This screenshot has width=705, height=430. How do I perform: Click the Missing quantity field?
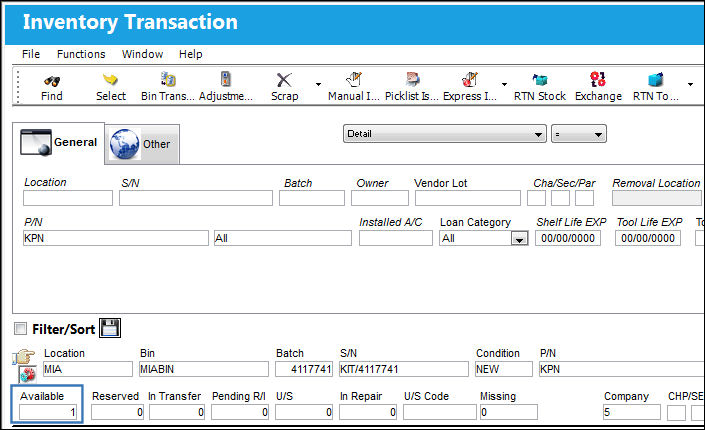pyautogui.click(x=509, y=412)
